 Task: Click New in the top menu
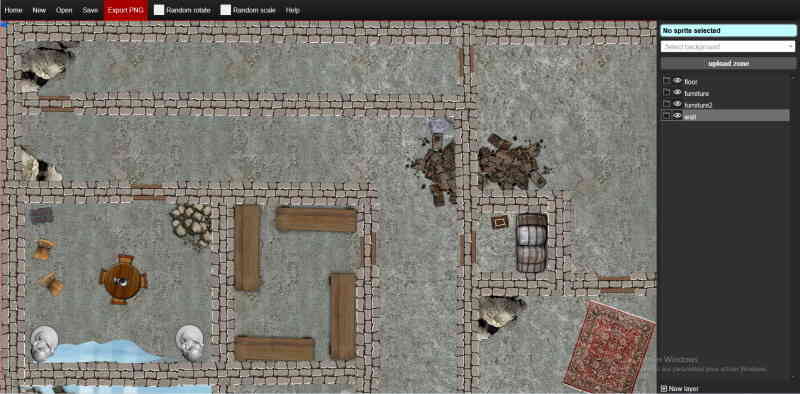[39, 10]
